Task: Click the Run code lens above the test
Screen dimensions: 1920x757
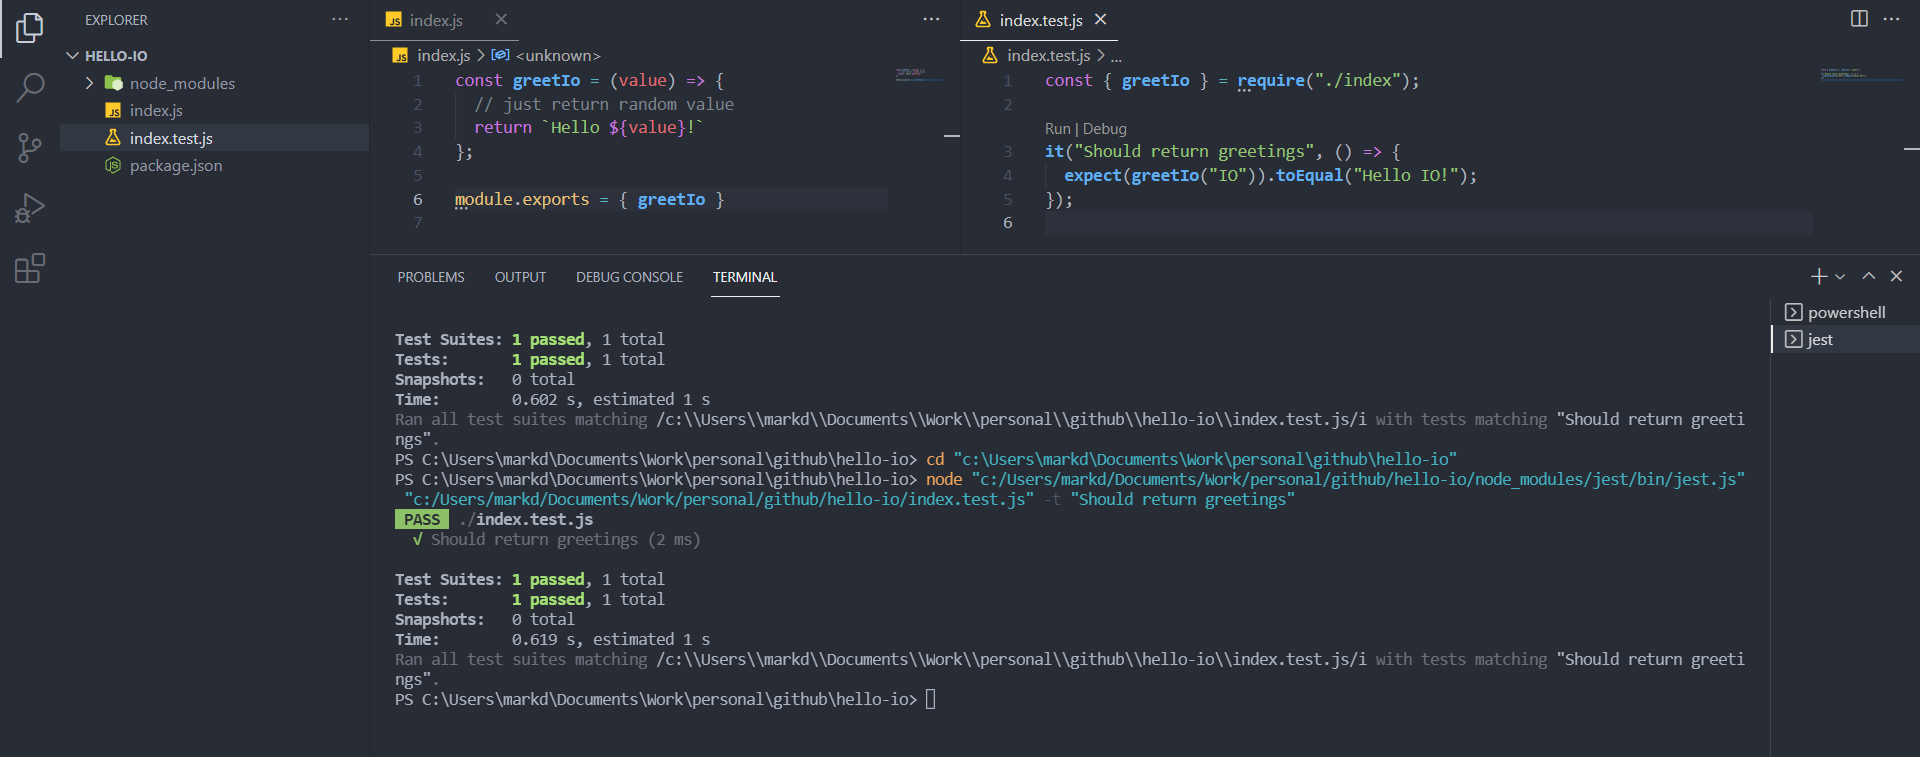Action: pos(1057,129)
